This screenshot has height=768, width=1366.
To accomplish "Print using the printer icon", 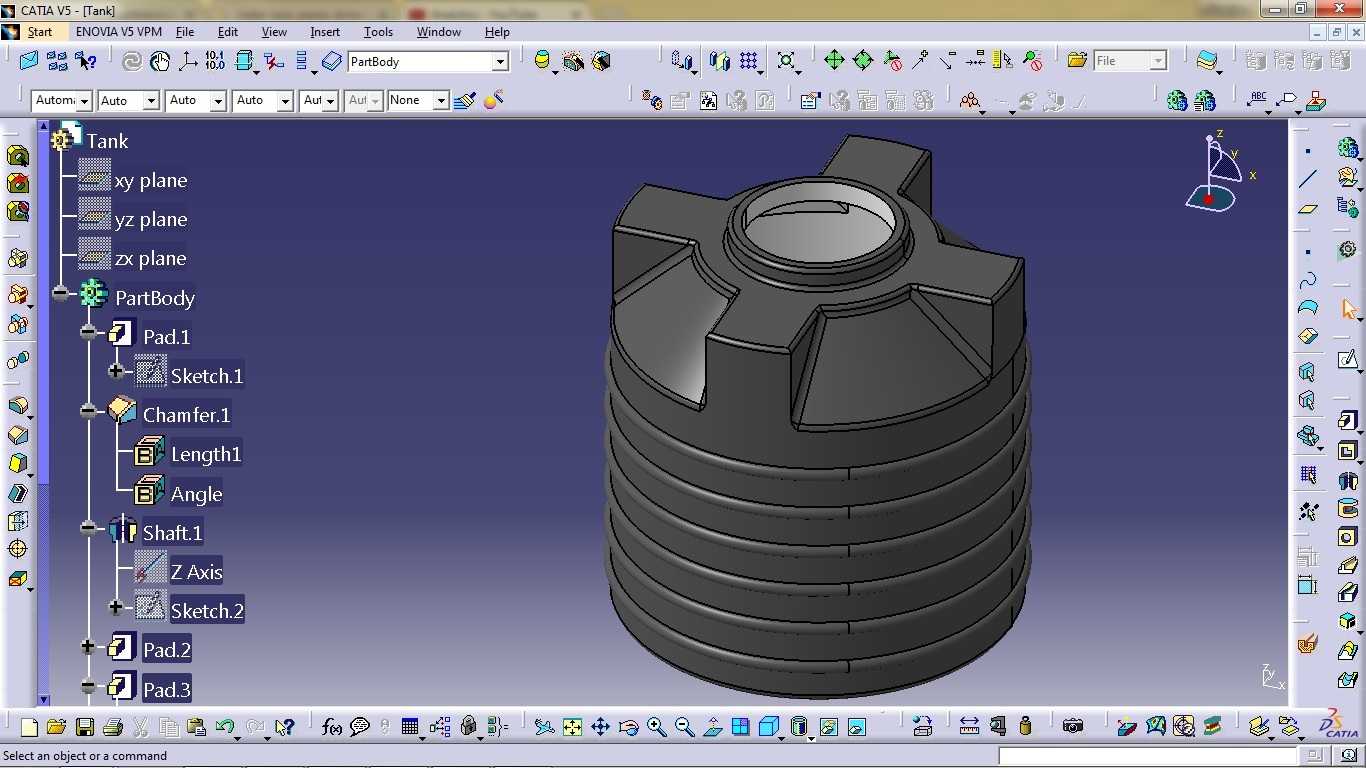I will coord(112,727).
